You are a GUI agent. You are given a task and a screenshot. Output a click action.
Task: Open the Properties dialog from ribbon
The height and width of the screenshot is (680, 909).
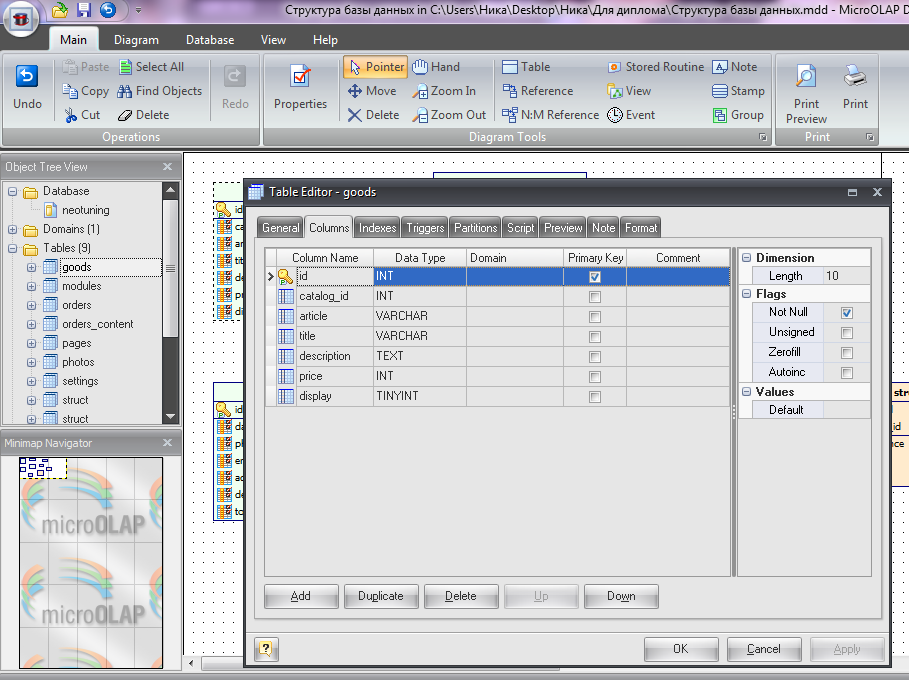300,87
